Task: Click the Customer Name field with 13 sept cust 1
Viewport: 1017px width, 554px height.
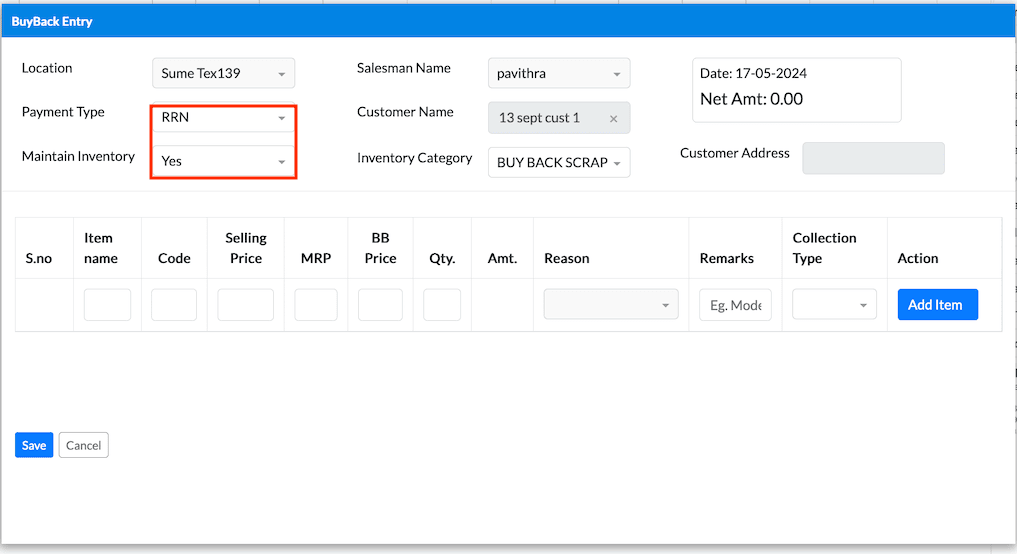Action: pyautogui.click(x=545, y=118)
